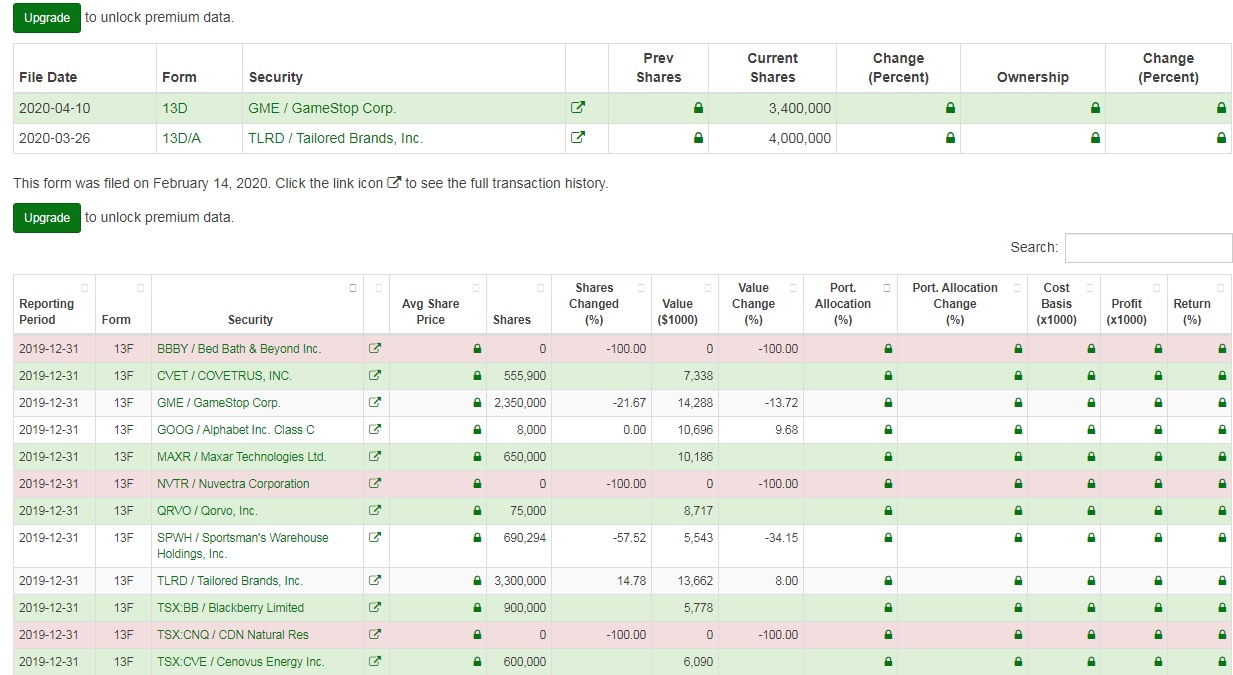Sort holdings by Value ($1000) column
Image resolution: width=1233 pixels, height=675 pixels.
point(677,311)
